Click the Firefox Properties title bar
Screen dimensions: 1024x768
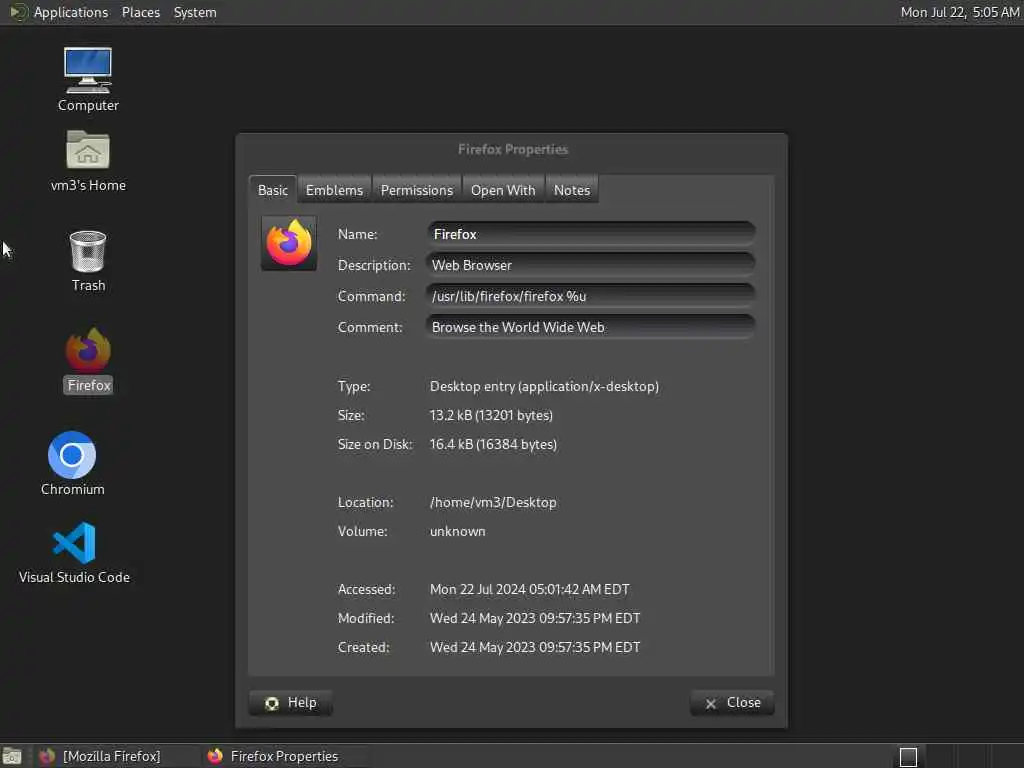point(512,150)
